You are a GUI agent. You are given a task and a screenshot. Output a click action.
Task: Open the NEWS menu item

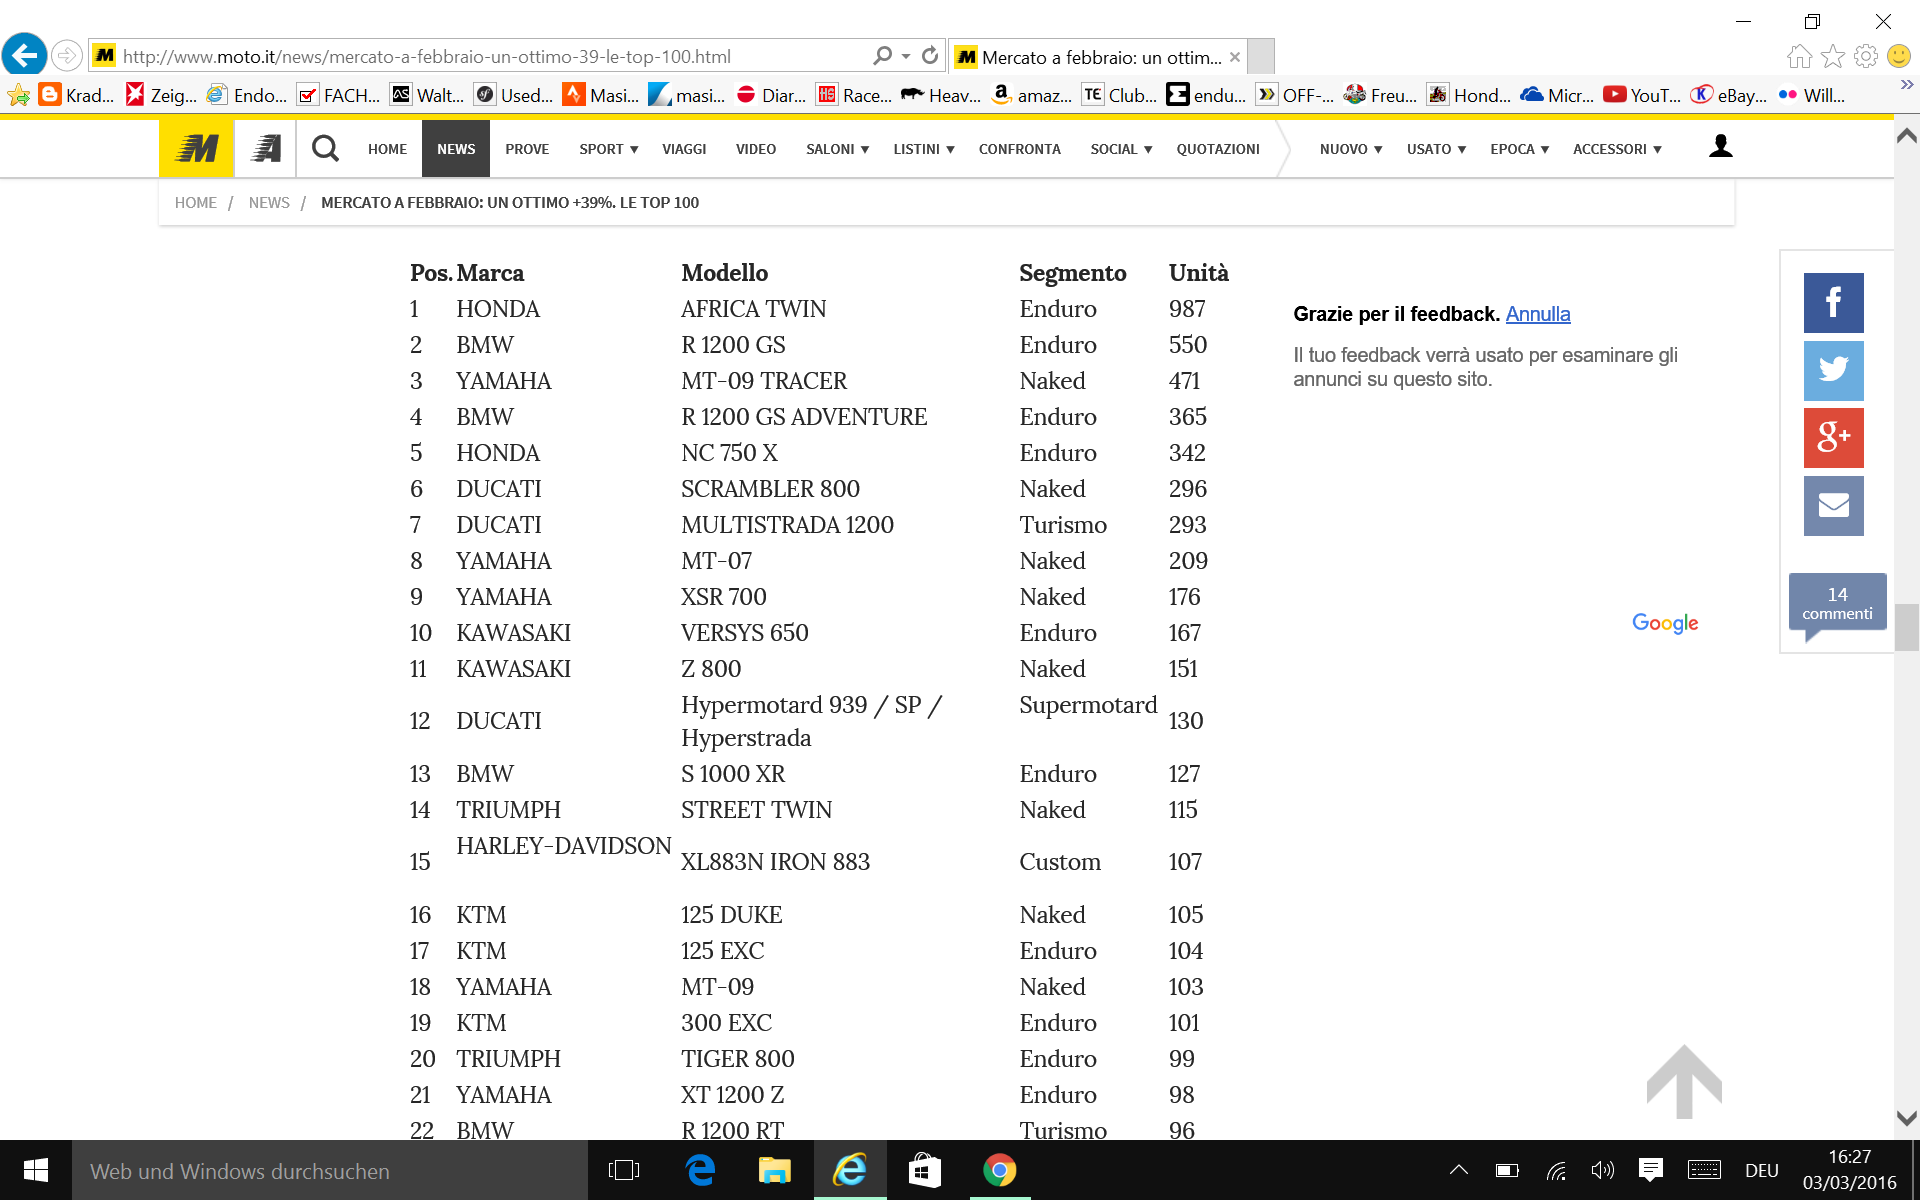[456, 149]
